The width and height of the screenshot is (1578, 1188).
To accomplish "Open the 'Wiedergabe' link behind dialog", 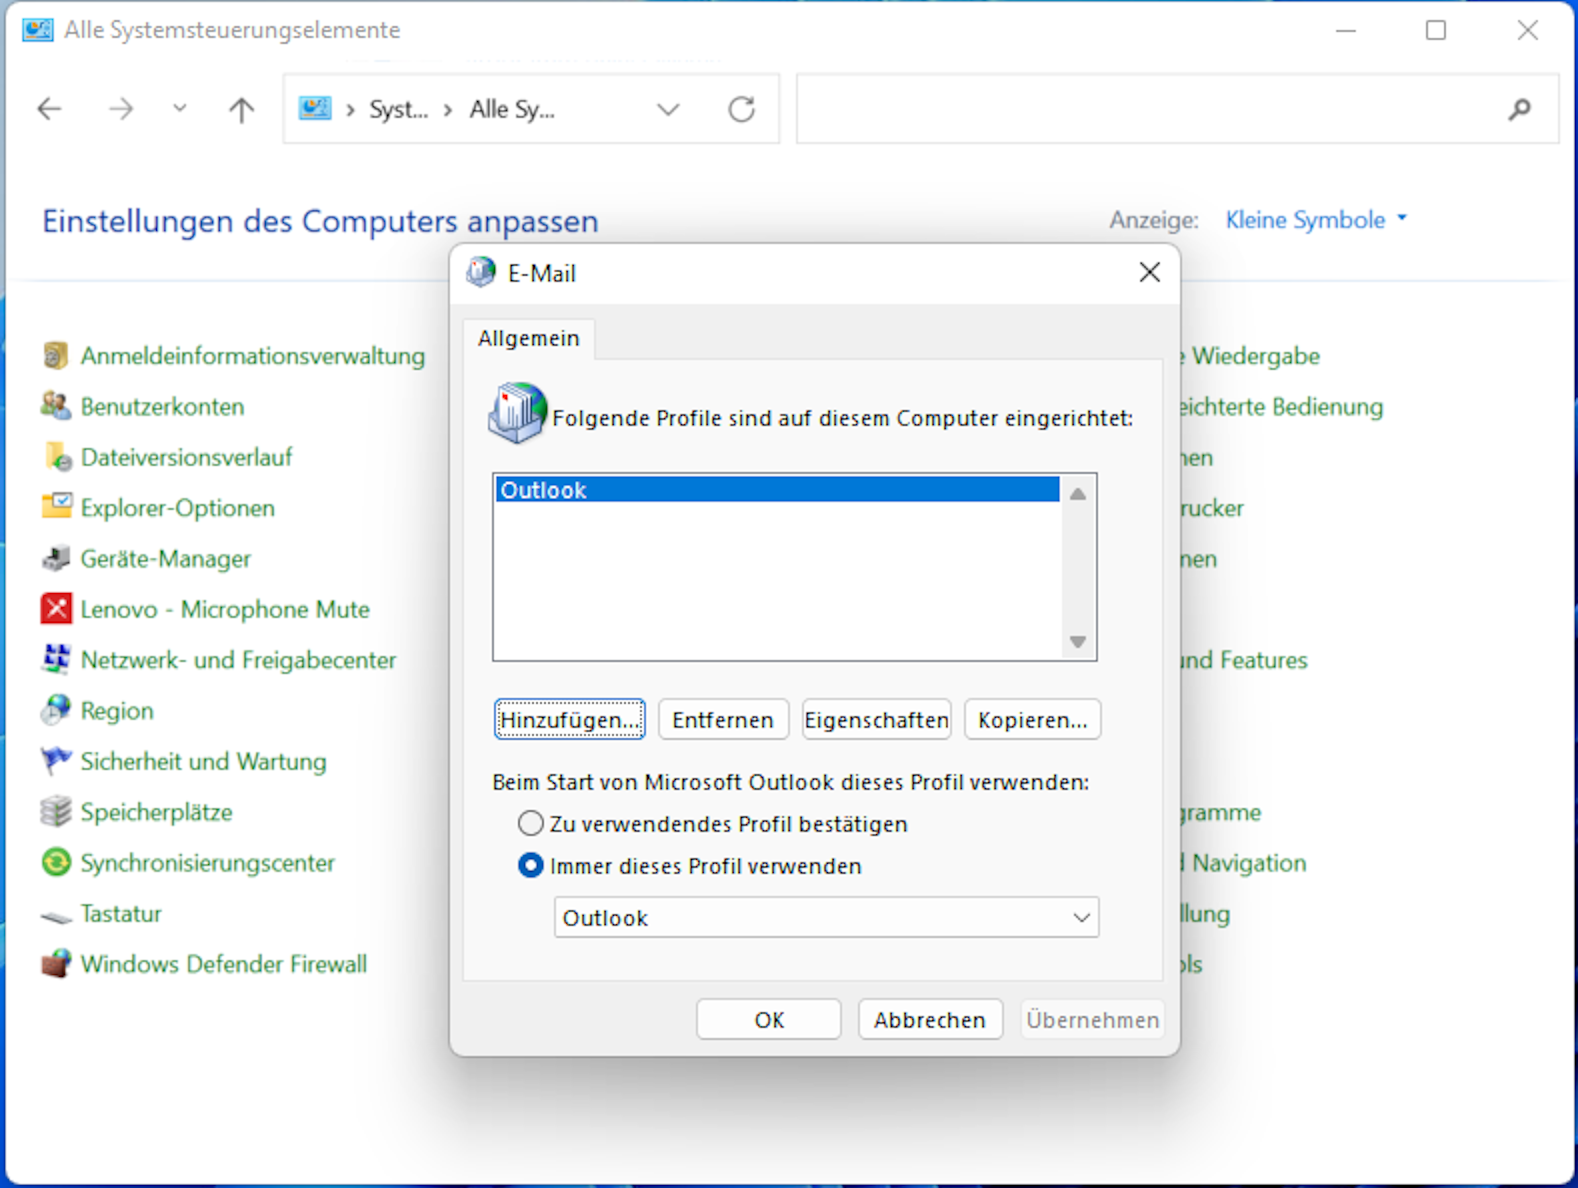I will click(1250, 355).
